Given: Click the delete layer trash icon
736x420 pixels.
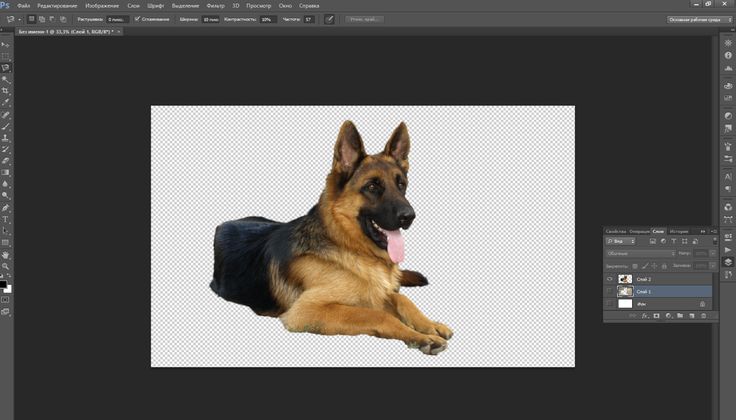Looking at the screenshot, I should [x=704, y=316].
